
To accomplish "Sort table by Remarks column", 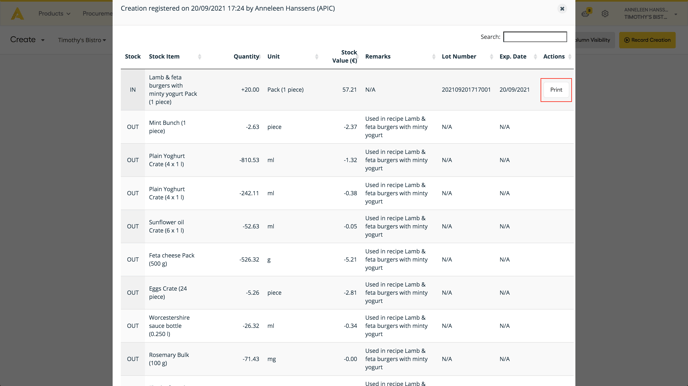I will tap(399, 57).
